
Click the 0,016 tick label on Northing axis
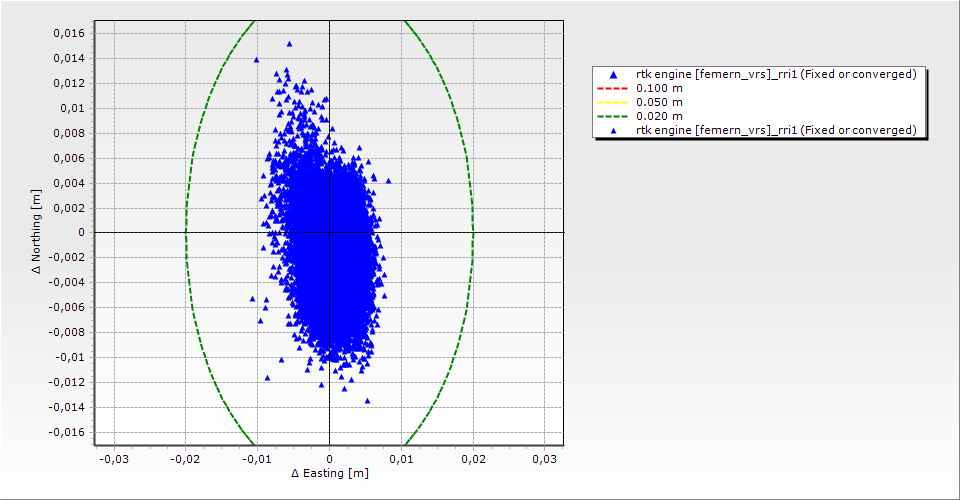(68, 33)
